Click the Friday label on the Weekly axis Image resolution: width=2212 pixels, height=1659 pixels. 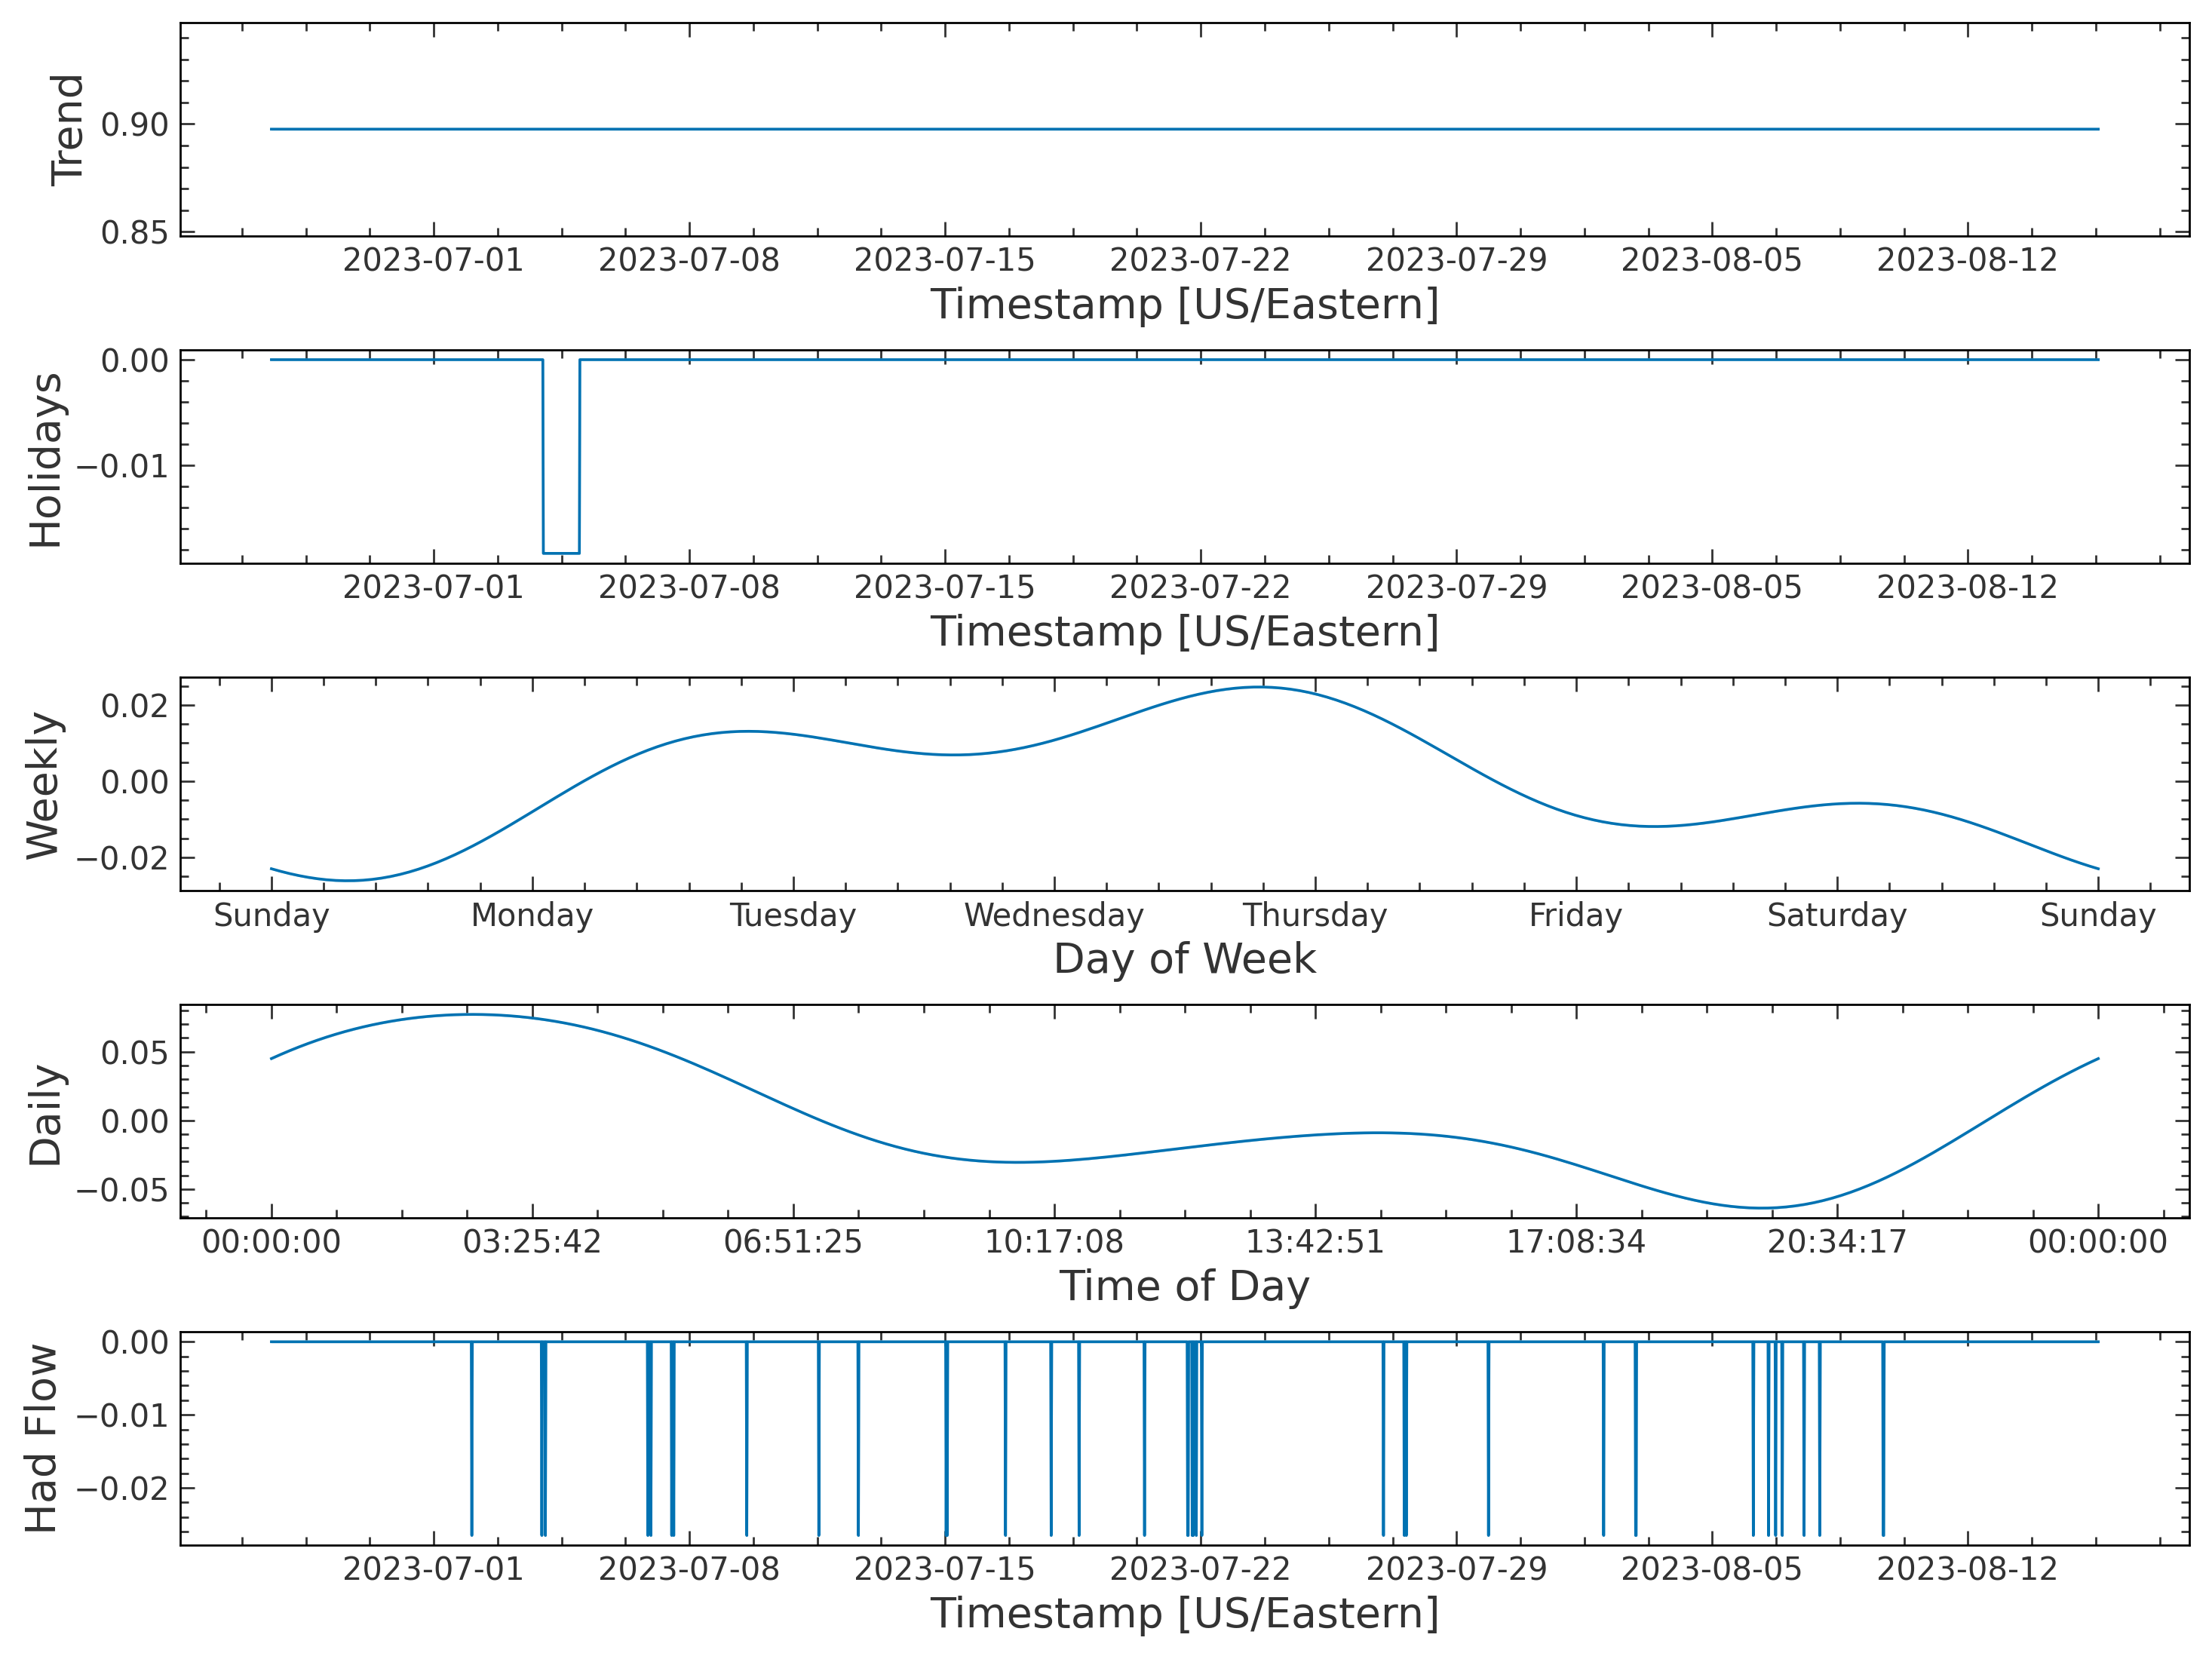pyautogui.click(x=1576, y=916)
